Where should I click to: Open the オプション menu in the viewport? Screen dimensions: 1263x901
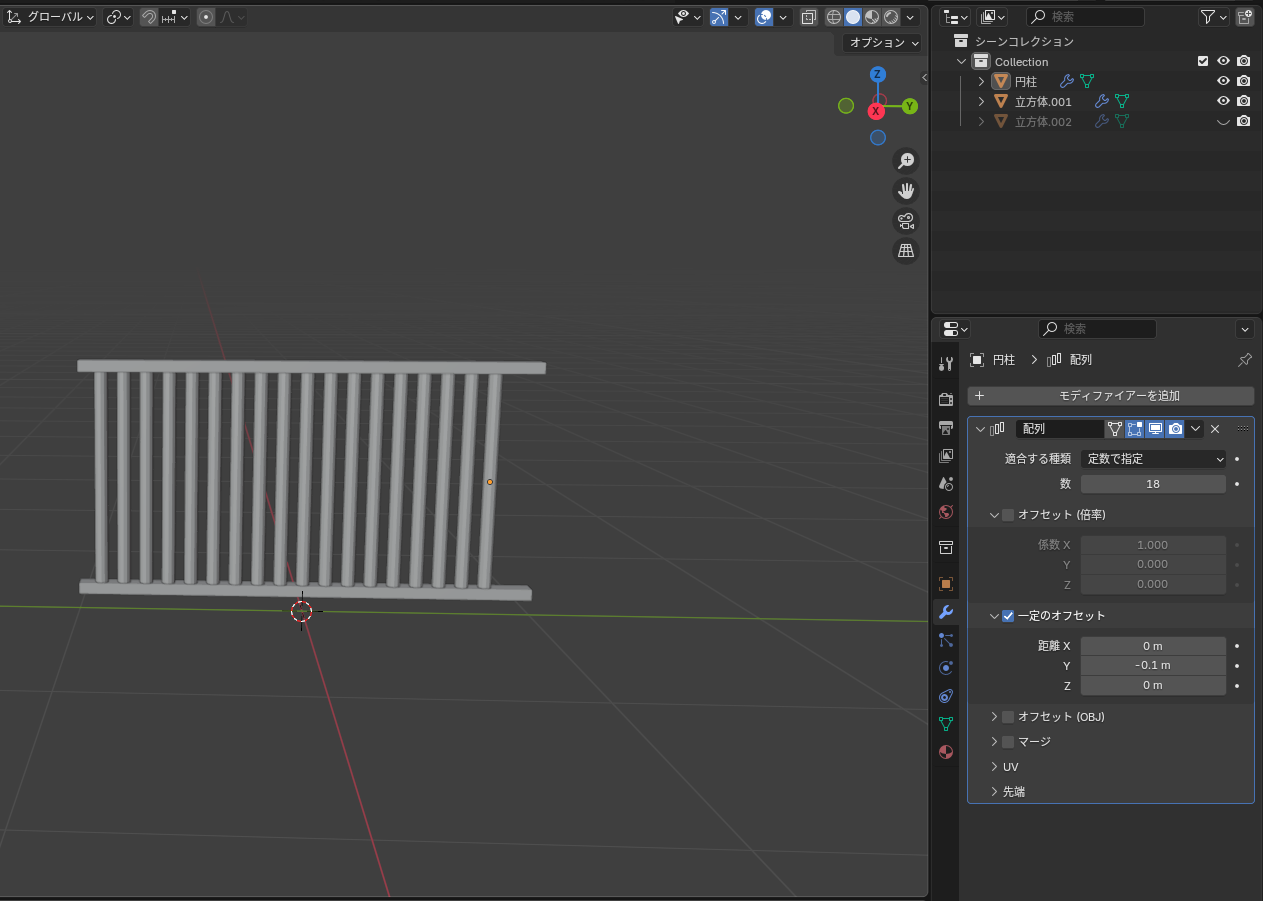883,43
